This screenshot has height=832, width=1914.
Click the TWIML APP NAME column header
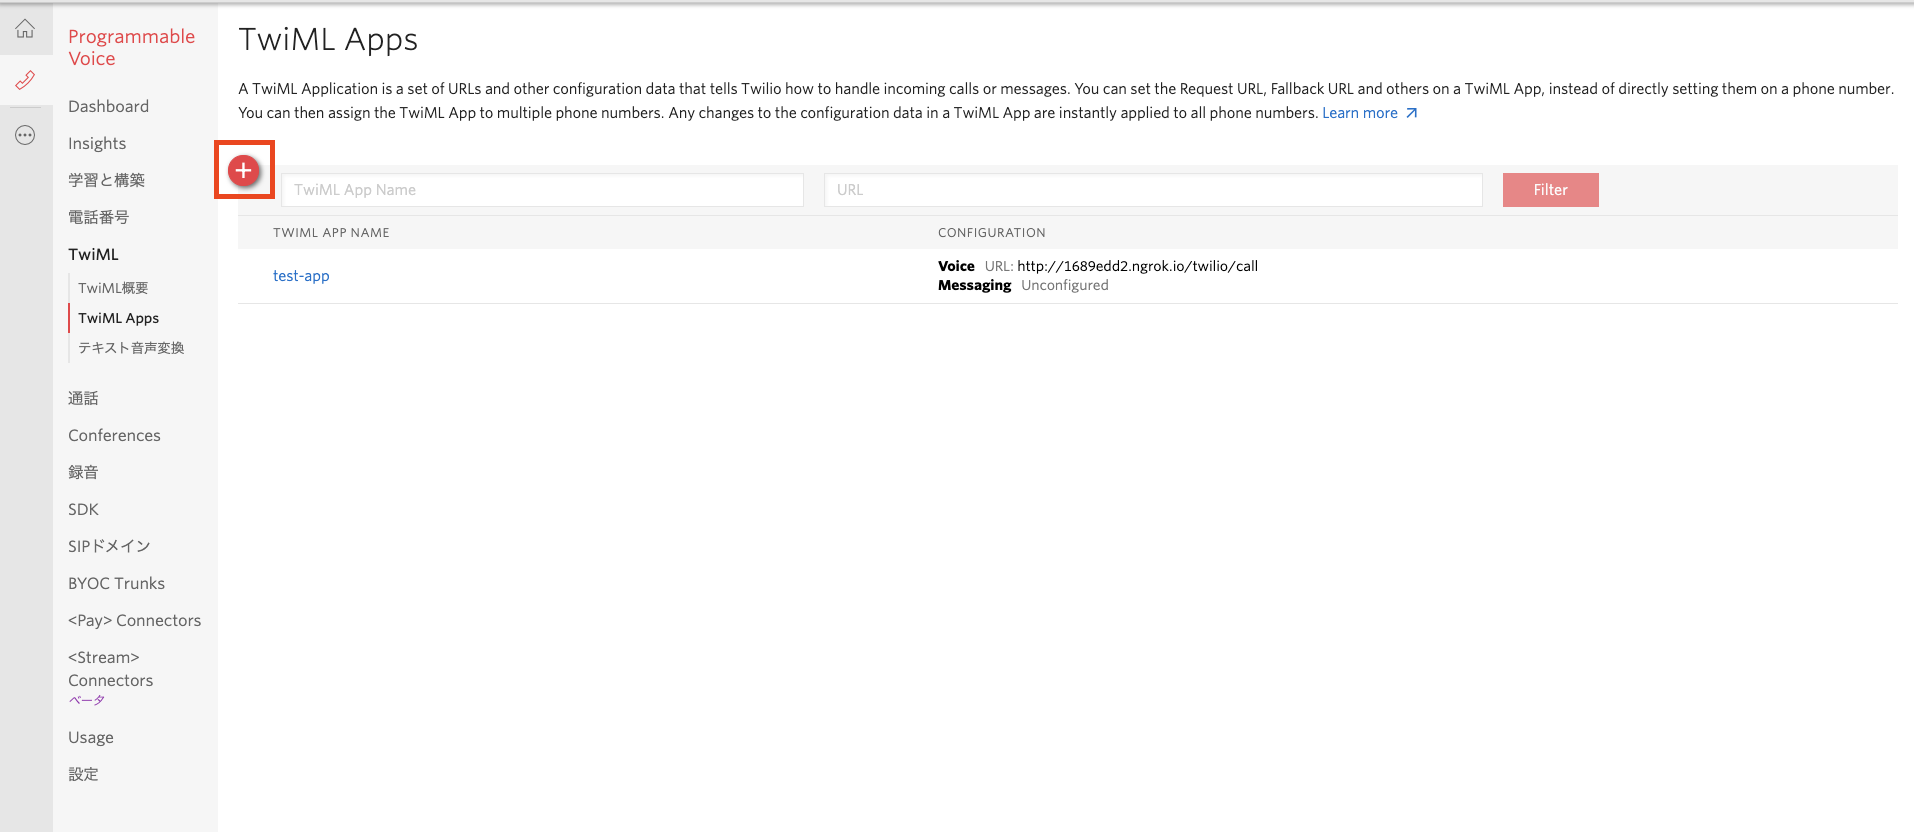tap(331, 233)
